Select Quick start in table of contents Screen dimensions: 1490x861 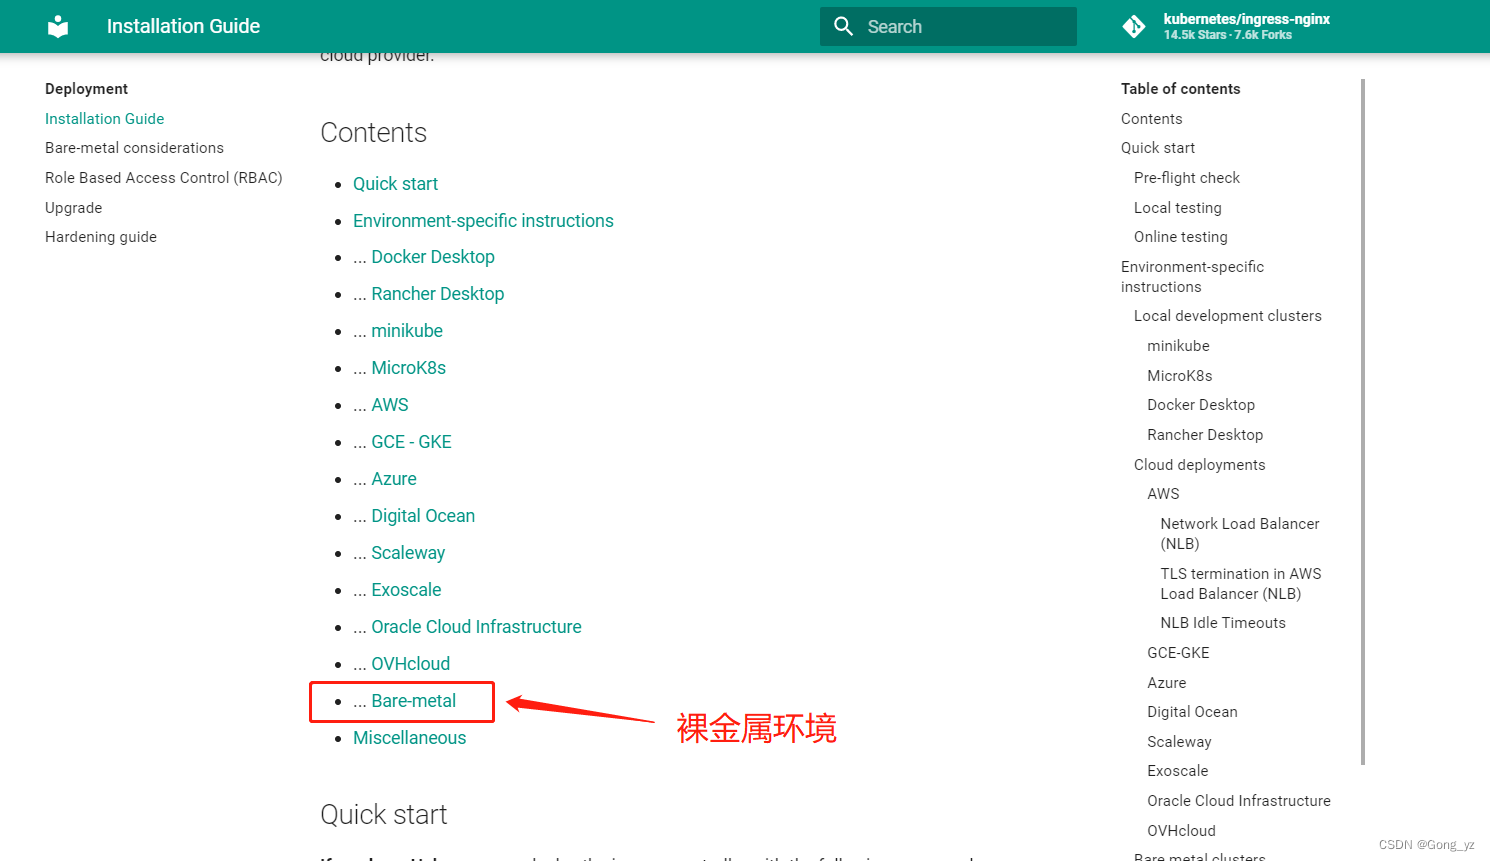coord(1158,148)
